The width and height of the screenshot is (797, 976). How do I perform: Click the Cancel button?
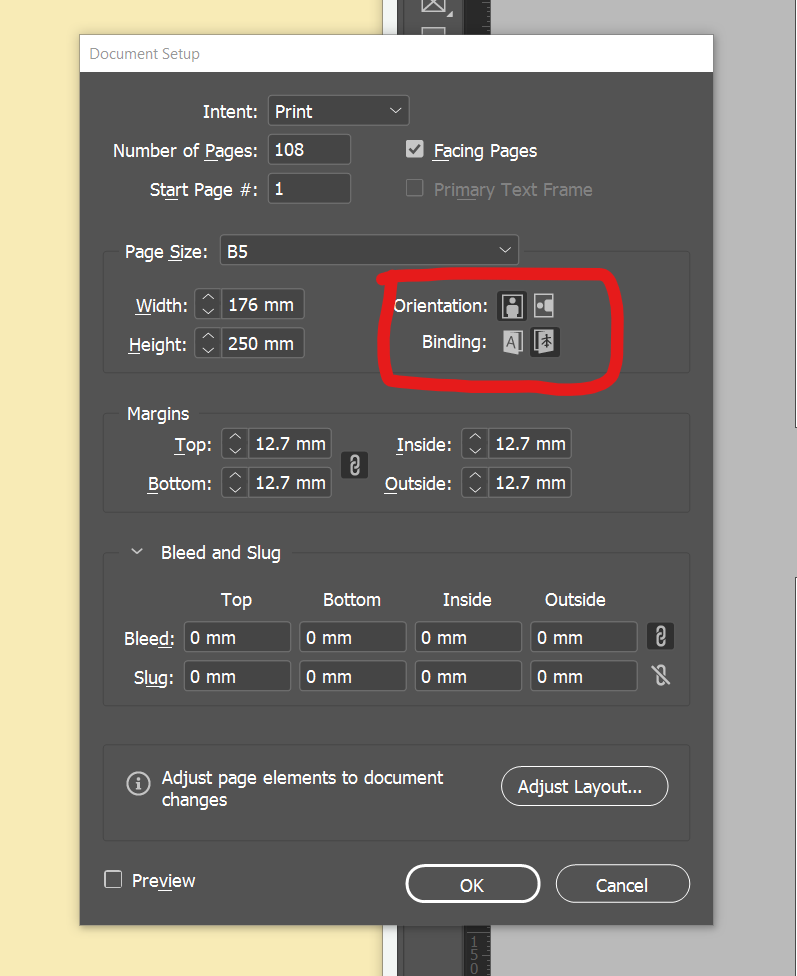pyautogui.click(x=623, y=884)
